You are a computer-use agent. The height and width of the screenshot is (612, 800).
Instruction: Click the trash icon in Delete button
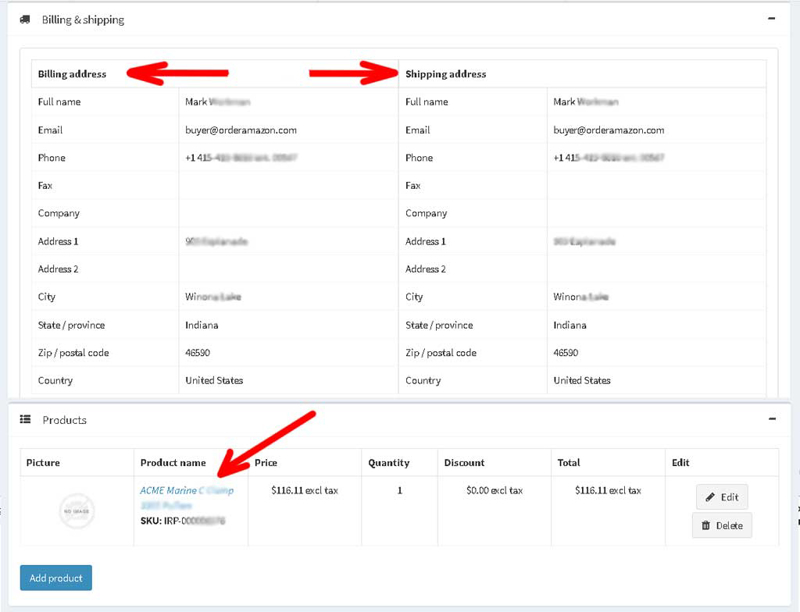pyautogui.click(x=706, y=525)
